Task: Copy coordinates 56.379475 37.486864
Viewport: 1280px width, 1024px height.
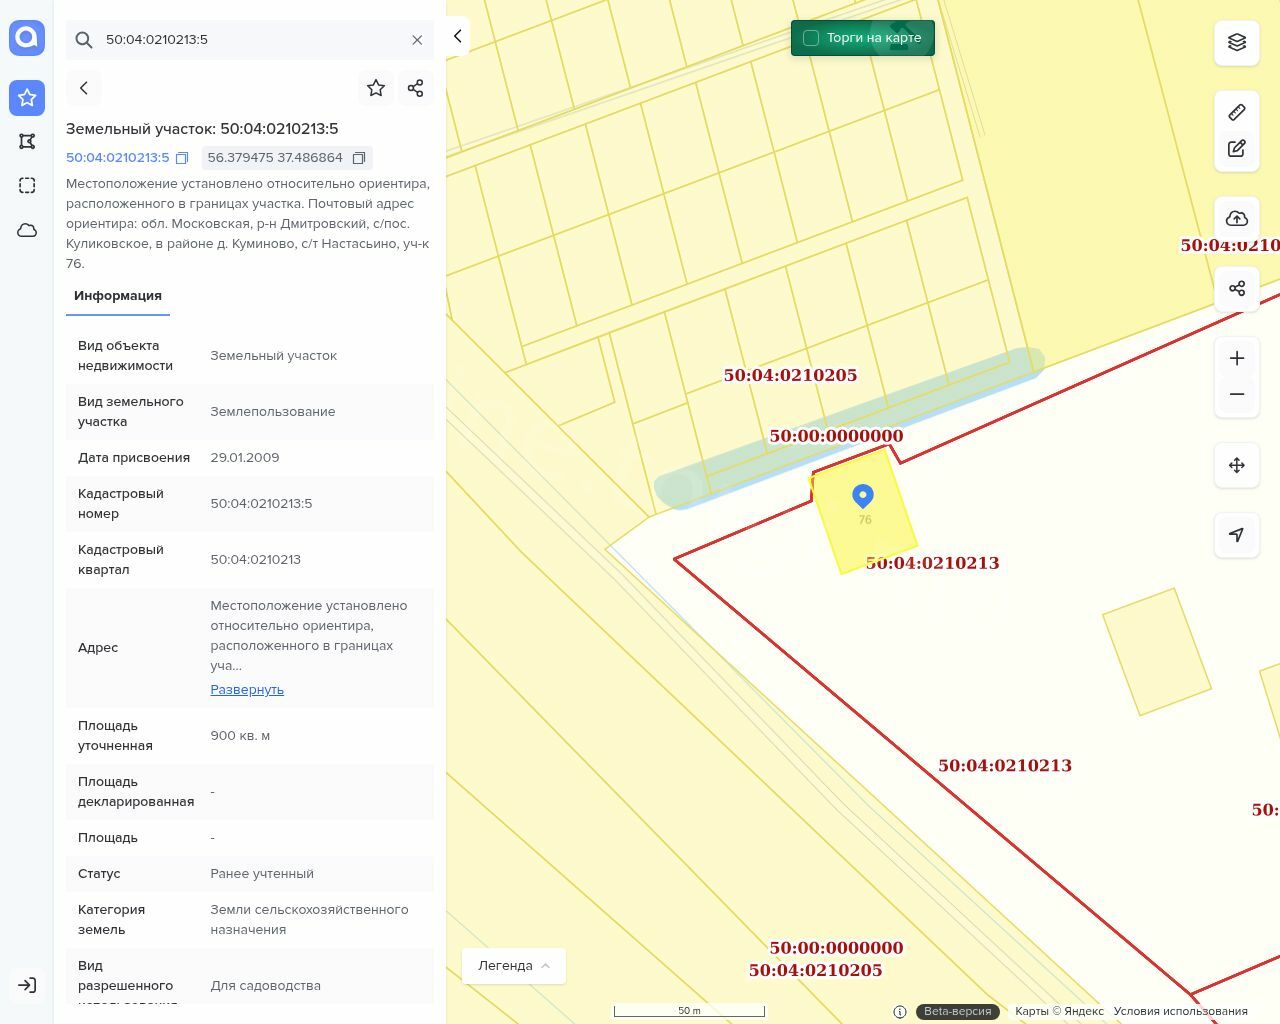Action: [x=359, y=158]
